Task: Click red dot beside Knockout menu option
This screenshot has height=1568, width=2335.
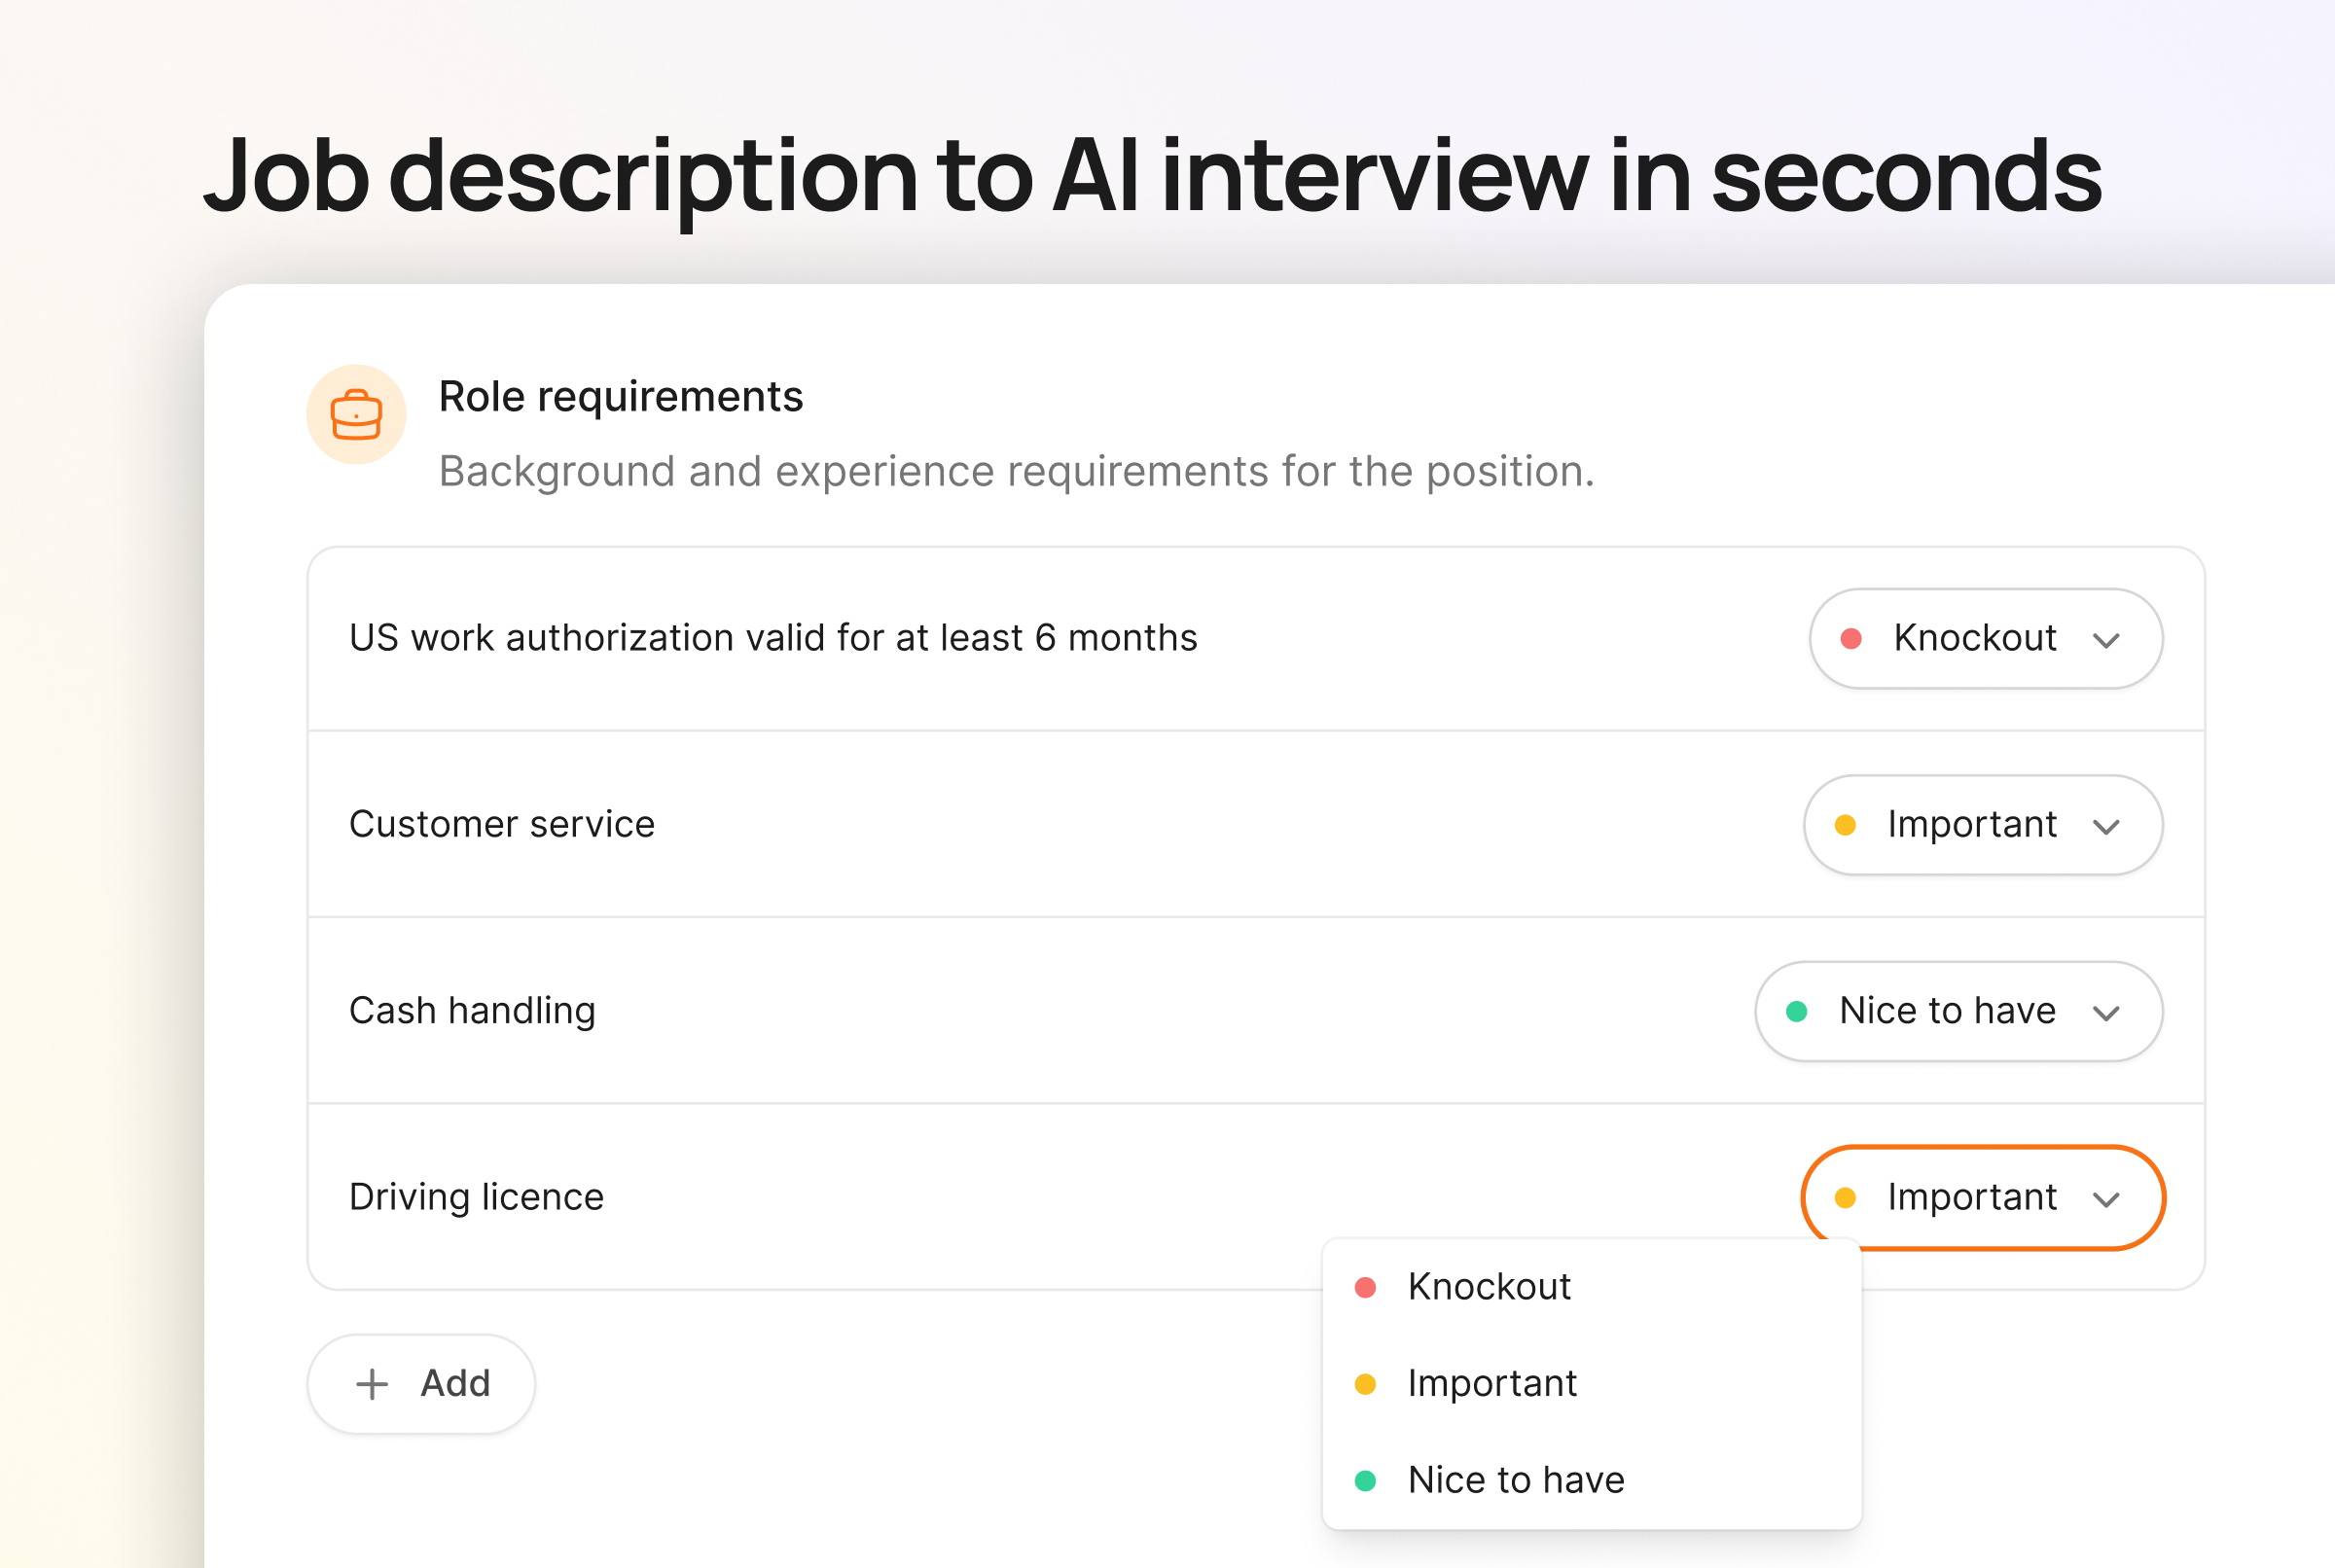Action: [x=1365, y=1287]
